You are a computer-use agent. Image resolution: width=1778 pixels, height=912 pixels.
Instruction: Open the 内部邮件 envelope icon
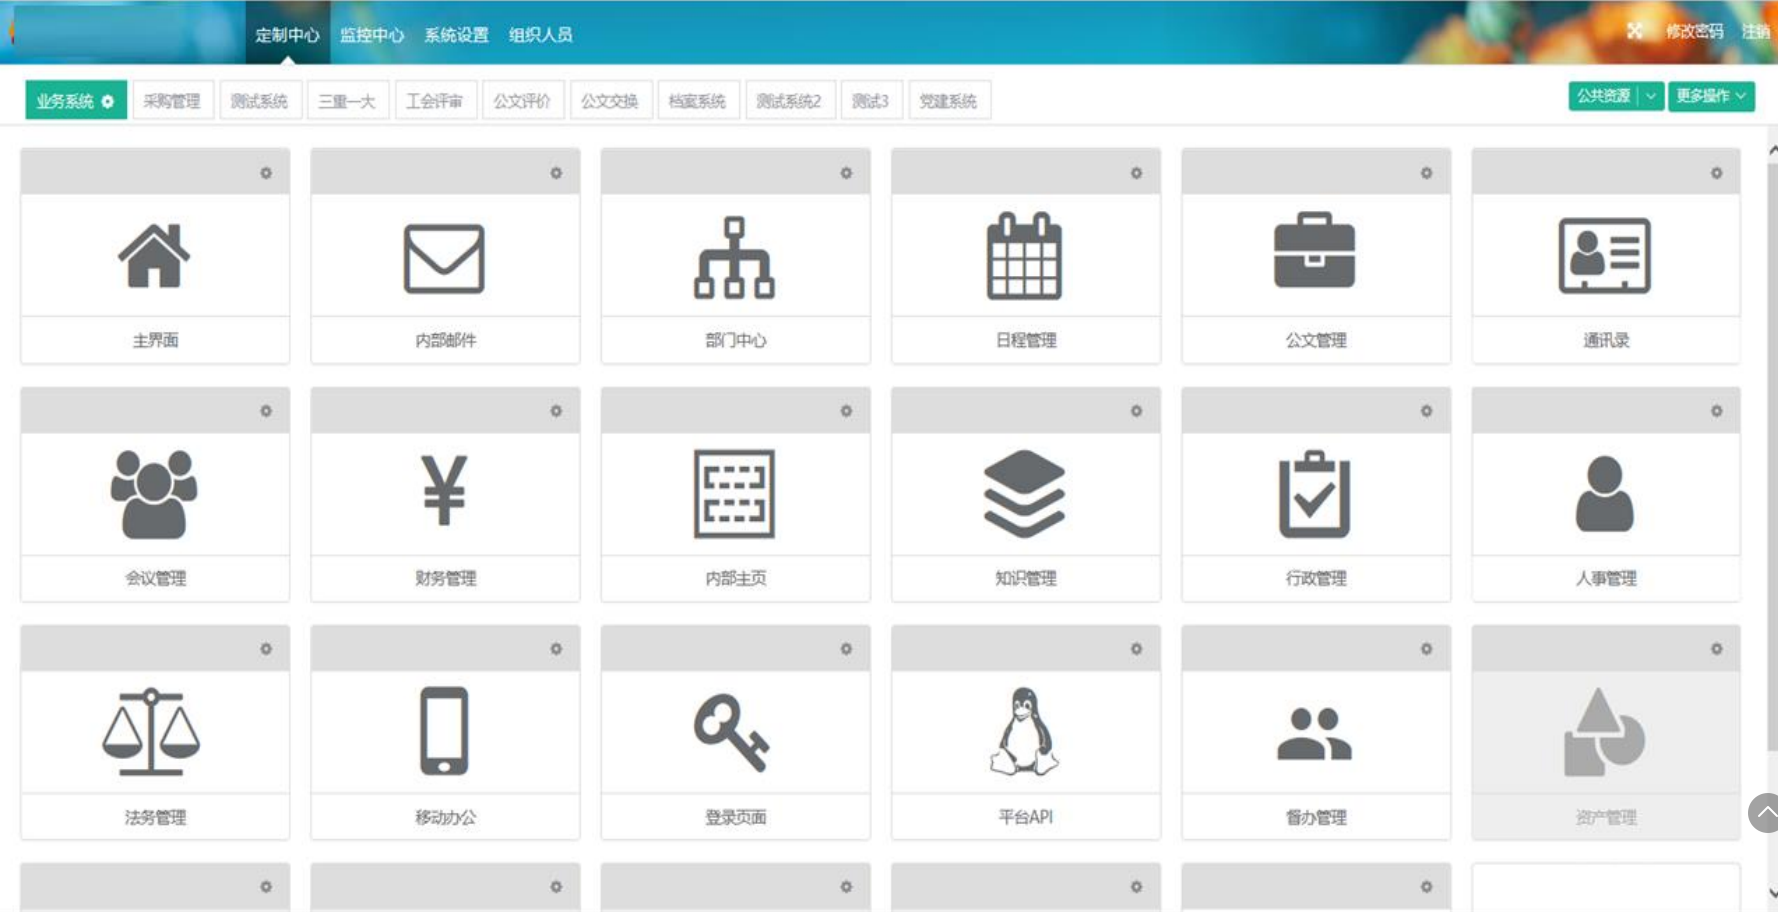click(444, 258)
